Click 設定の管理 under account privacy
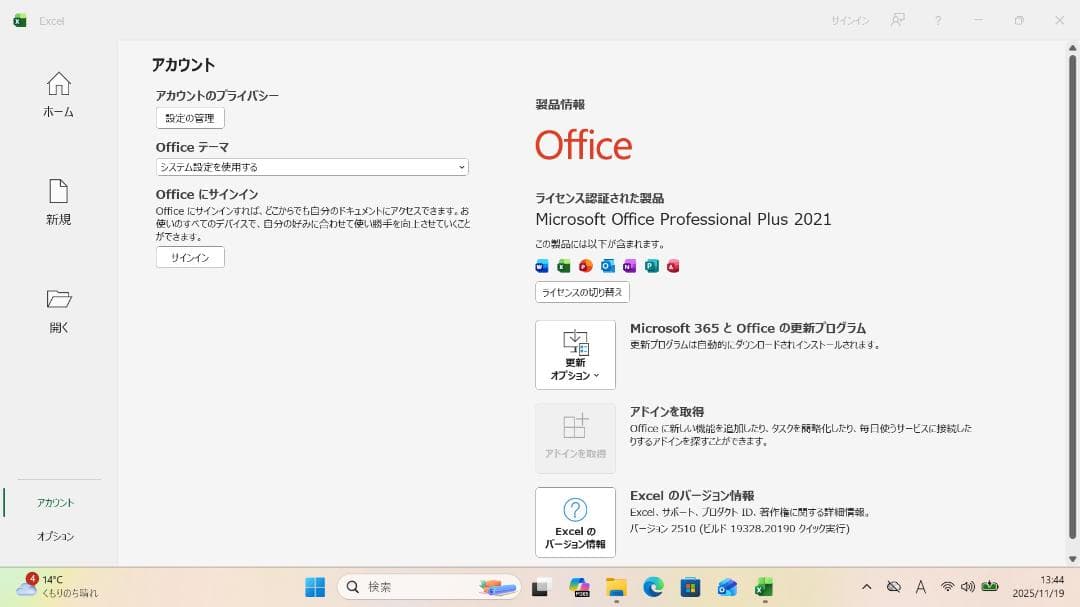This screenshot has width=1080, height=607. 189,117
